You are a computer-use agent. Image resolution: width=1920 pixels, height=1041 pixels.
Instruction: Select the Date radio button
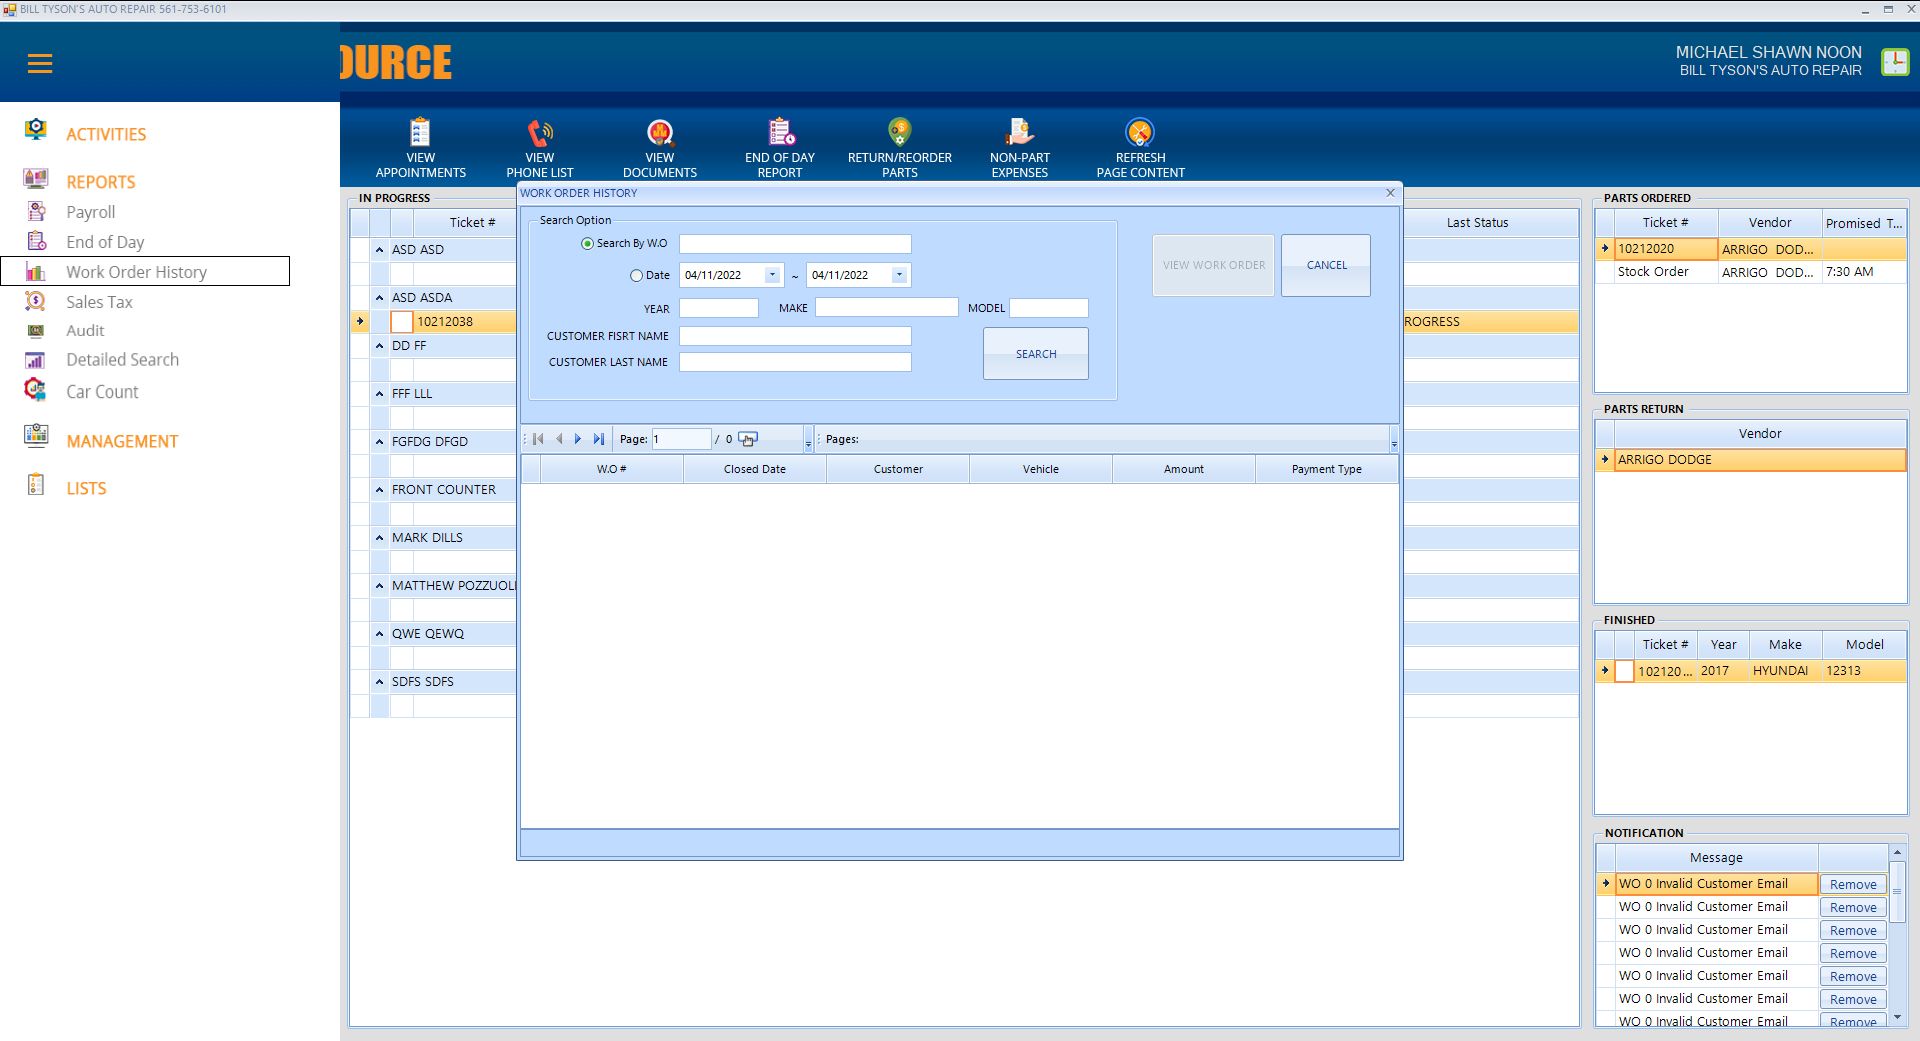click(x=636, y=276)
